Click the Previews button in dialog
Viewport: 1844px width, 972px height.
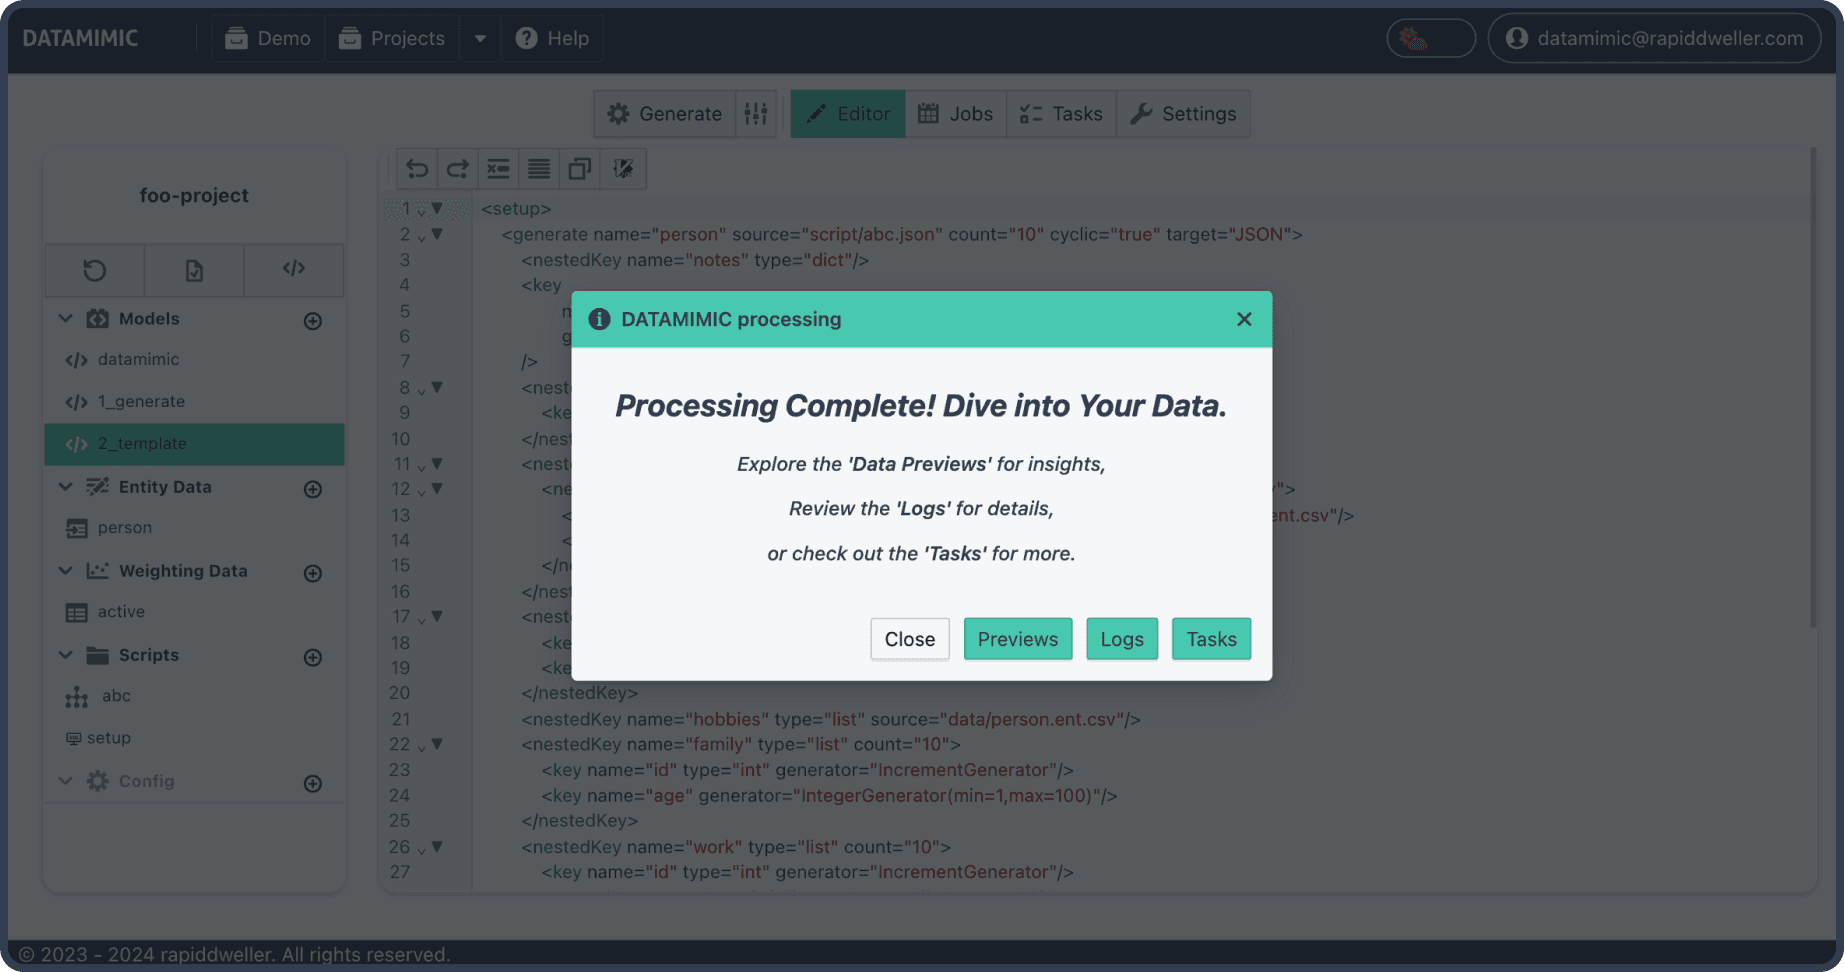point(1017,639)
